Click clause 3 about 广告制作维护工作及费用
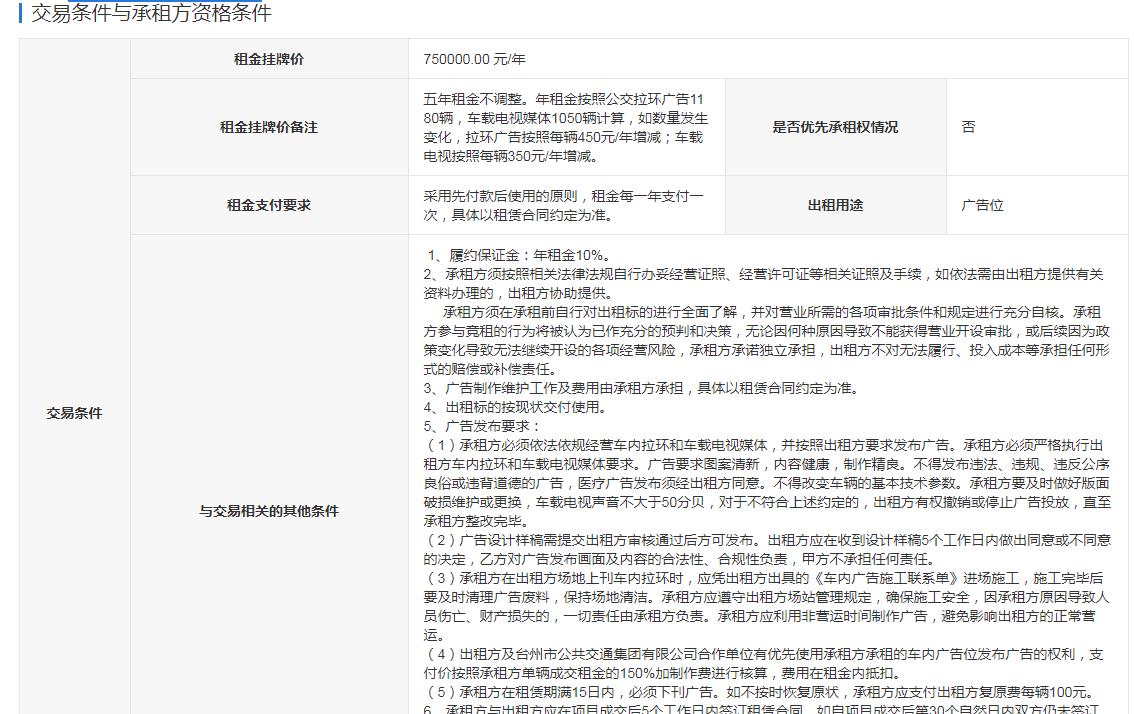Viewport: 1134px width, 714px height. click(x=640, y=388)
